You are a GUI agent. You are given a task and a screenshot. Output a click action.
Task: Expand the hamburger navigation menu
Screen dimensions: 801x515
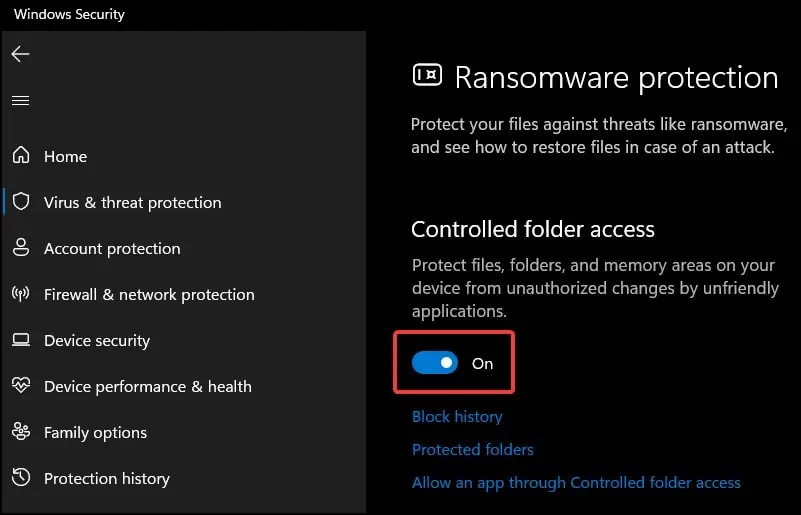[20, 100]
